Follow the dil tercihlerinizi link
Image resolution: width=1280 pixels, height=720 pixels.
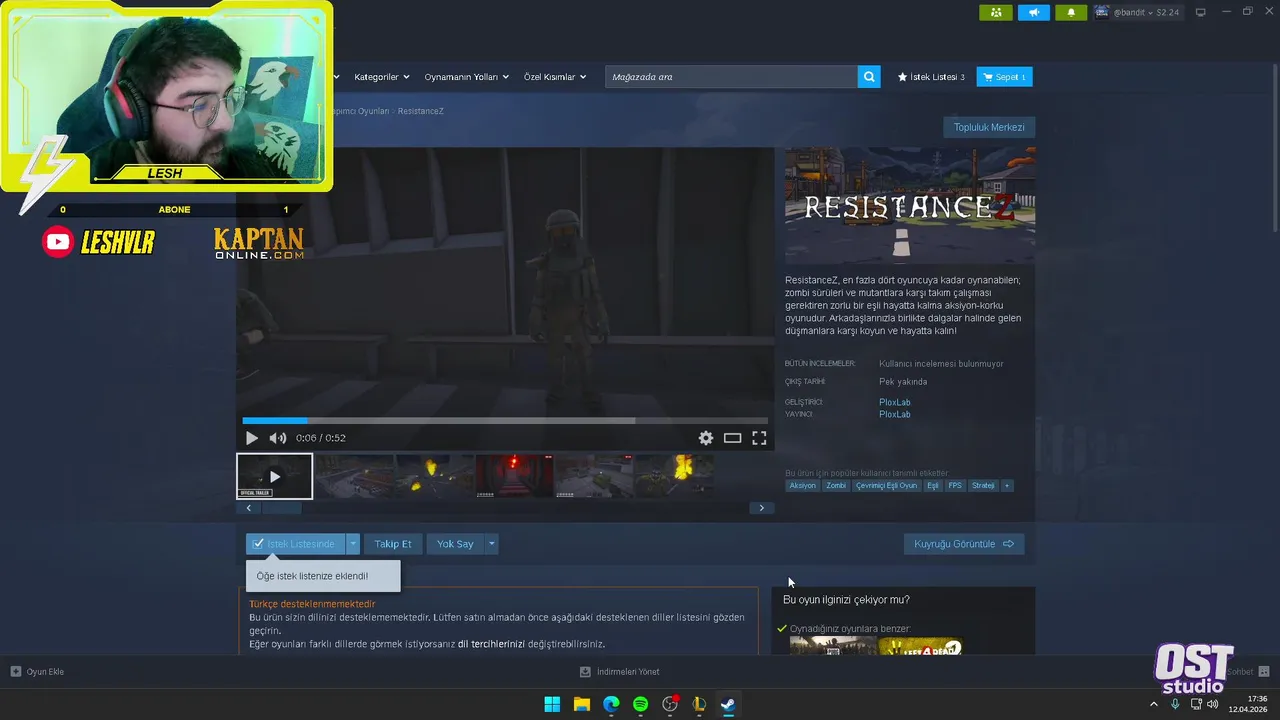click(491, 644)
